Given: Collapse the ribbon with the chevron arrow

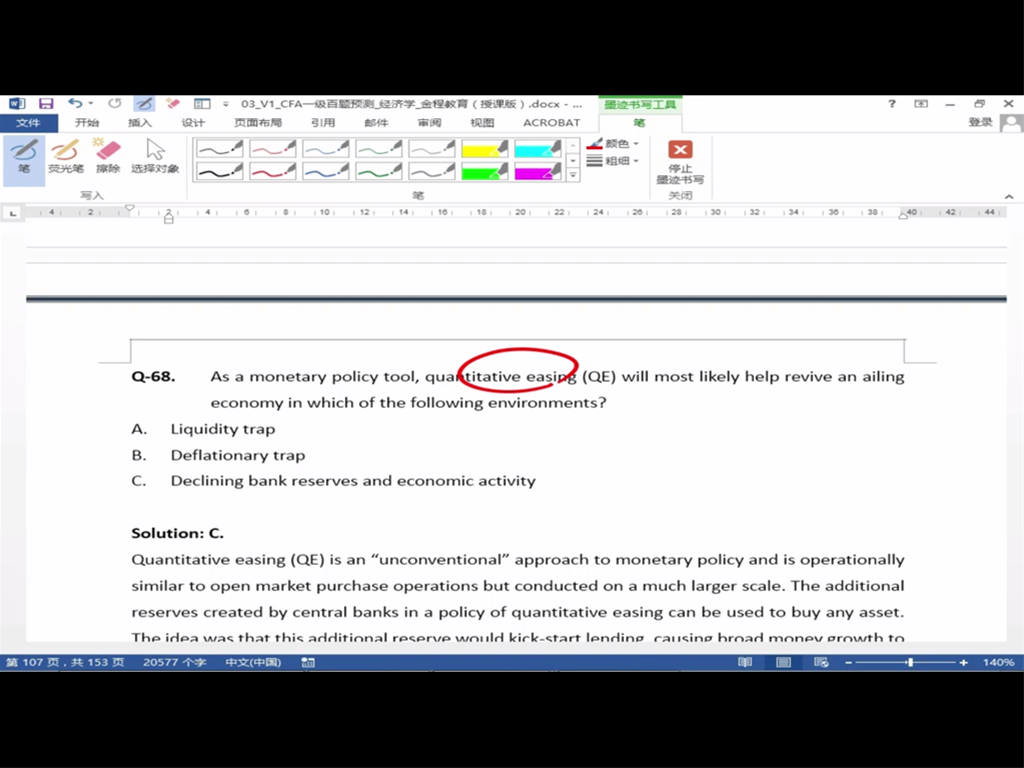Looking at the screenshot, I should [x=1009, y=196].
